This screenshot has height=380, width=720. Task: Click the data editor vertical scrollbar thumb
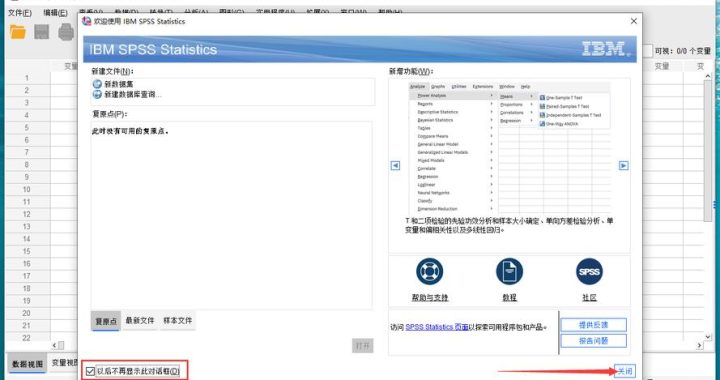click(708, 151)
